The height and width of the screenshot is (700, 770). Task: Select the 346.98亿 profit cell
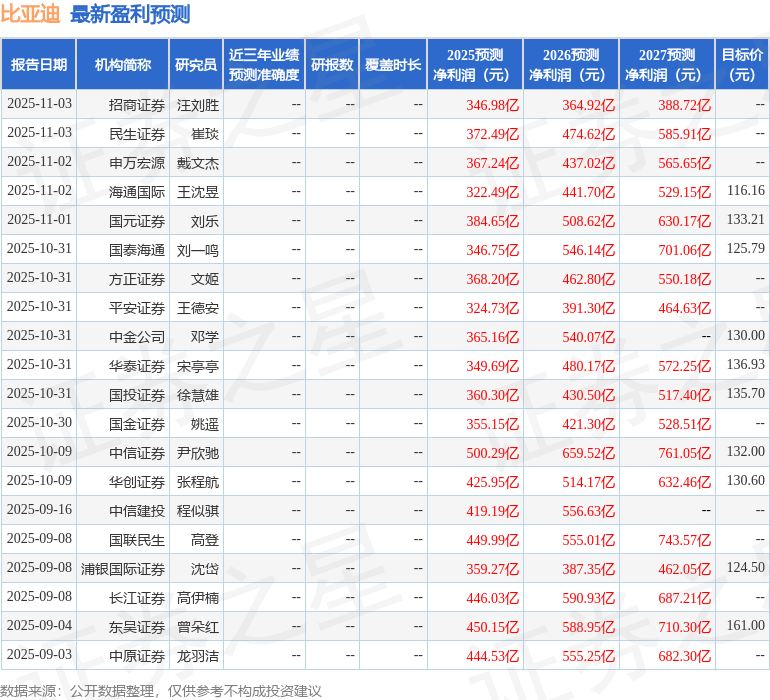[x=493, y=105]
